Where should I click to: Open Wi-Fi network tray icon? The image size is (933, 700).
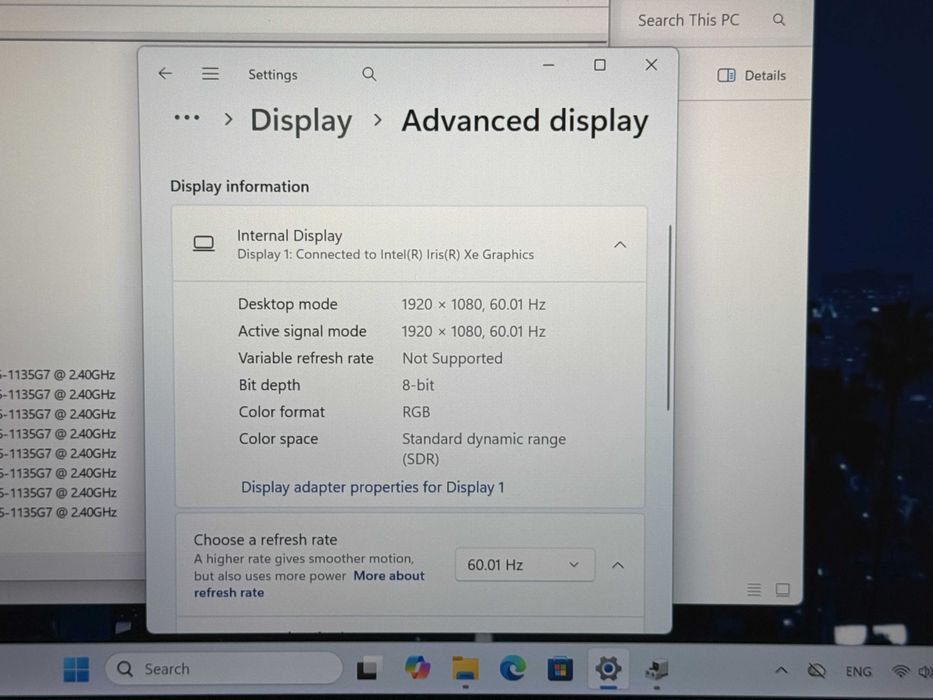tap(901, 671)
